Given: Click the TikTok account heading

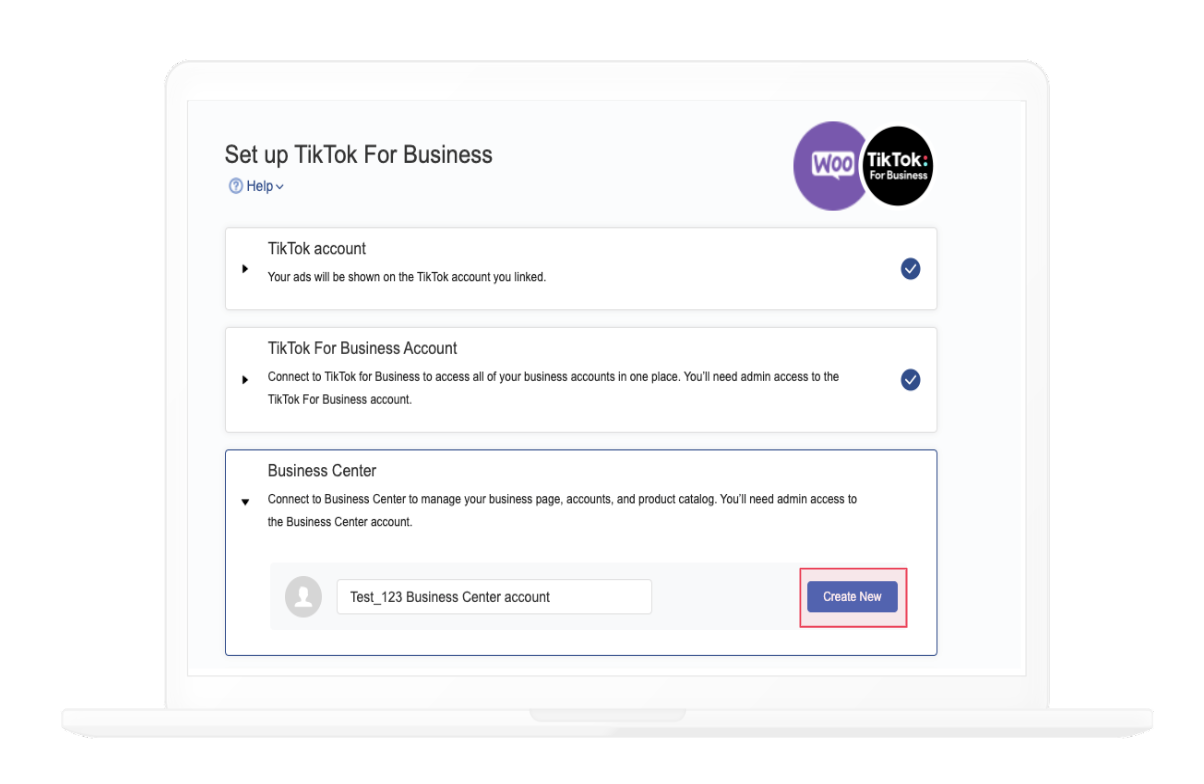Looking at the screenshot, I should point(317,248).
